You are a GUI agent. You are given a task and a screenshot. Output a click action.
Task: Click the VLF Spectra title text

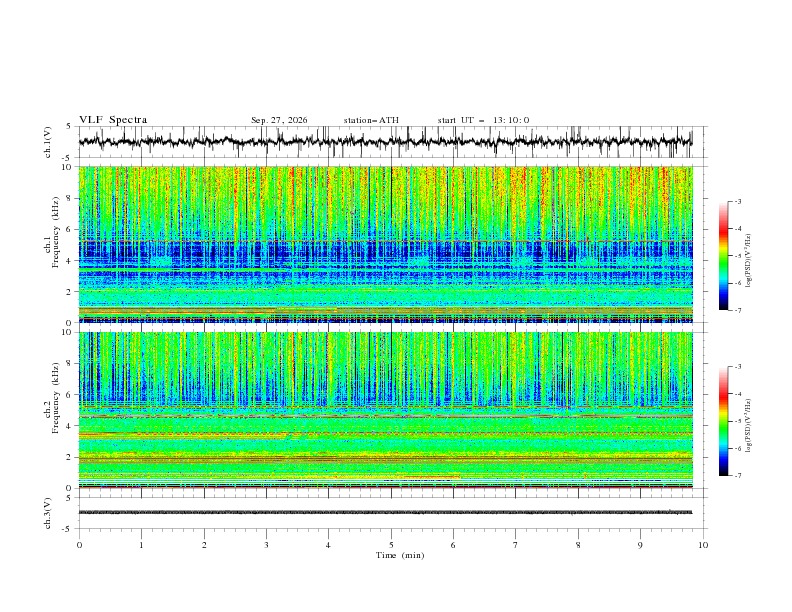(113, 120)
